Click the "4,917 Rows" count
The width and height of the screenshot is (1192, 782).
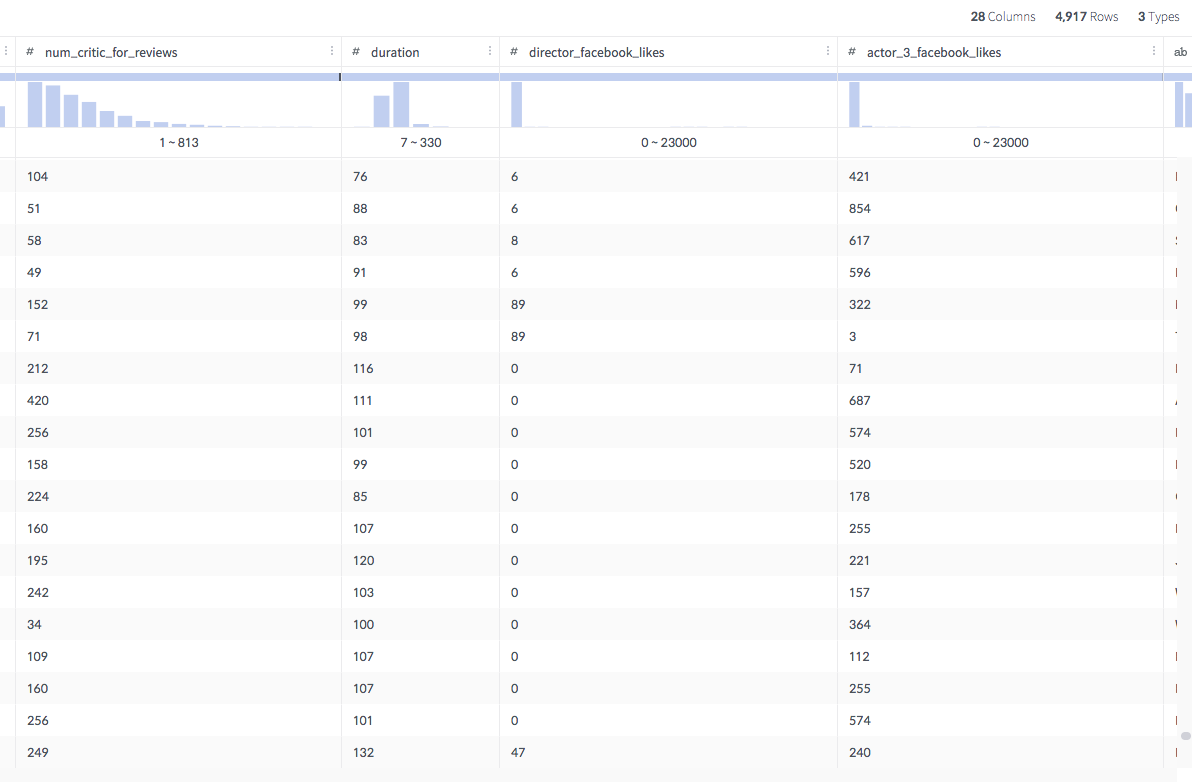pyautogui.click(x=1087, y=16)
